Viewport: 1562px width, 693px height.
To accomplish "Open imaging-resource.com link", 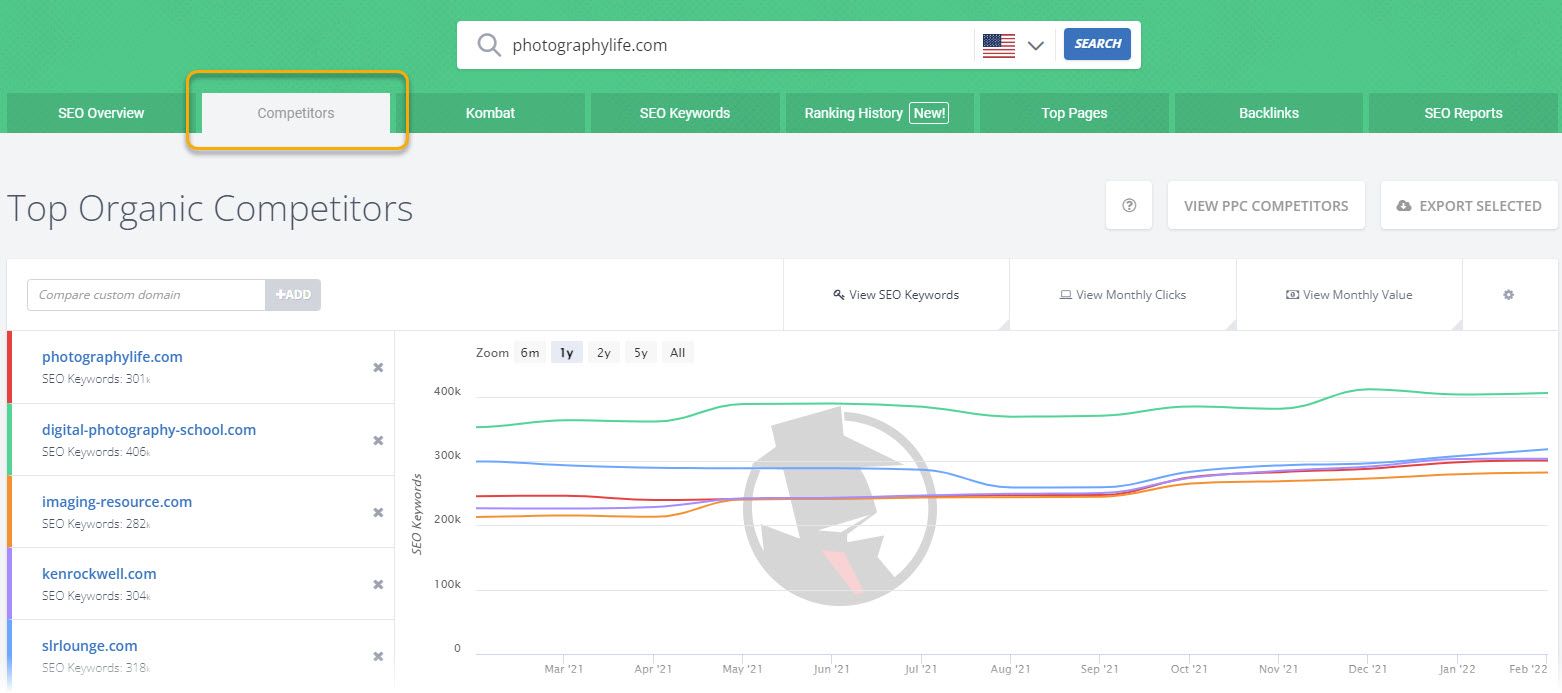I will coord(117,502).
